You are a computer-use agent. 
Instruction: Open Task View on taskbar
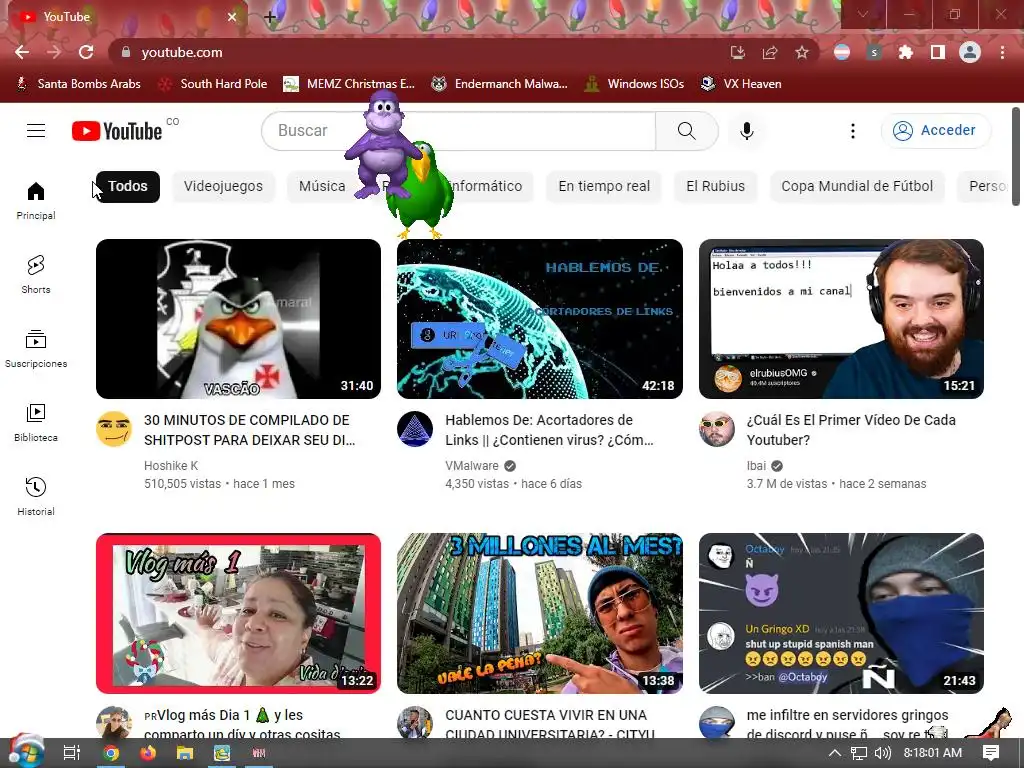click(x=72, y=753)
